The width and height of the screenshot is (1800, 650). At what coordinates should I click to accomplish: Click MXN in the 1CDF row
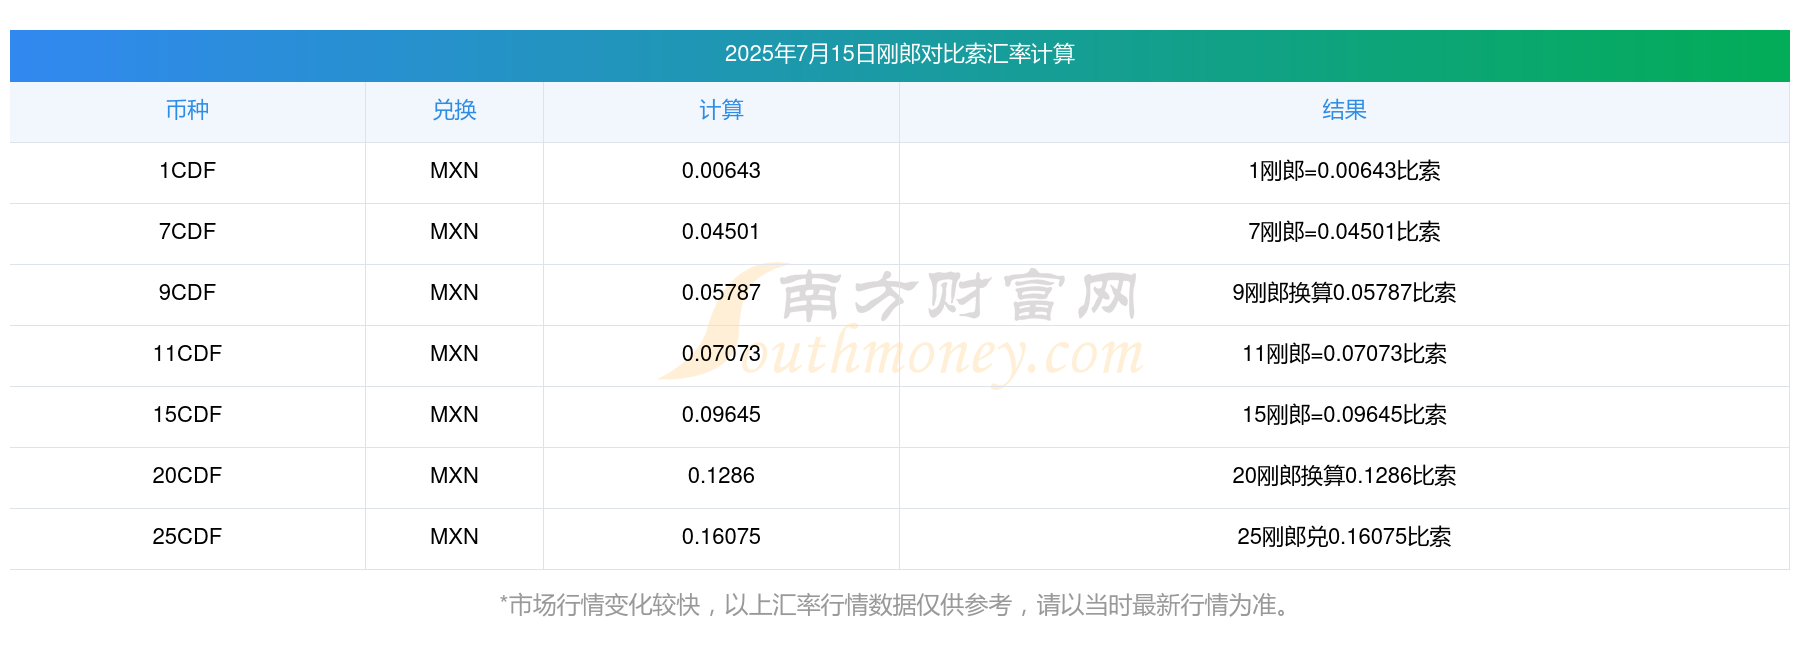pyautogui.click(x=454, y=171)
